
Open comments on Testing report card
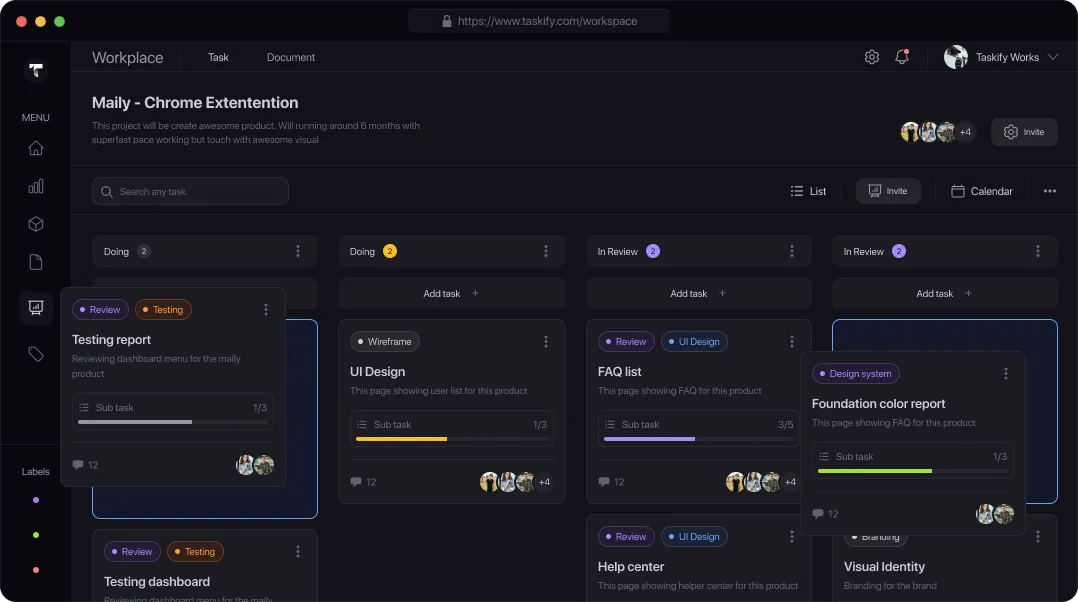[x=85, y=465]
